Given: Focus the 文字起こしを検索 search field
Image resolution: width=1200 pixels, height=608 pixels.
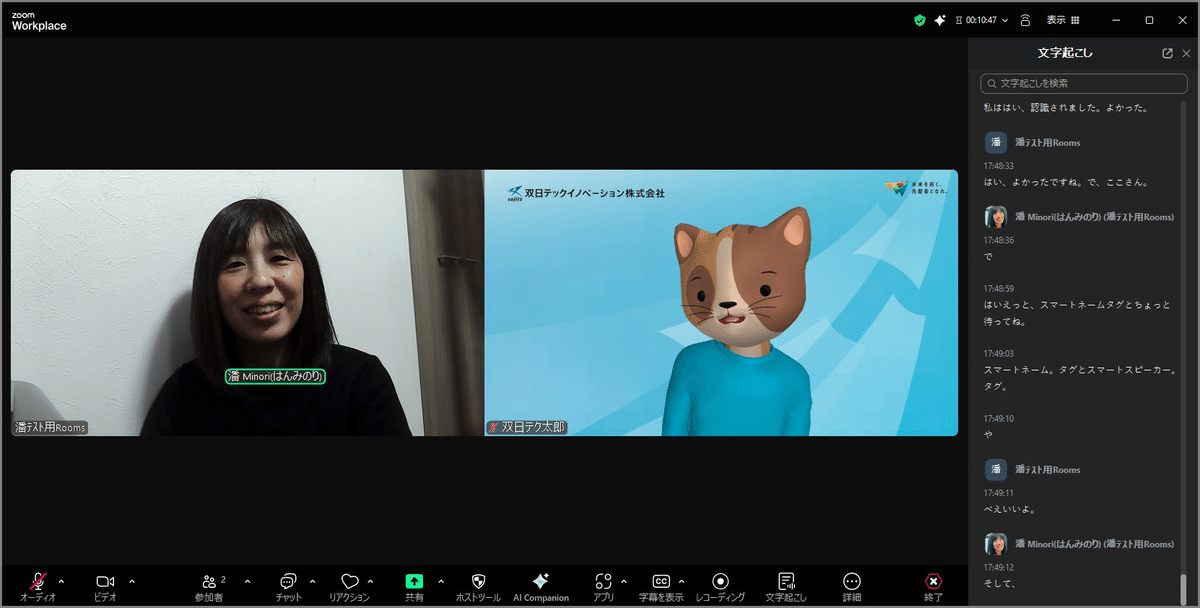Looking at the screenshot, I should (1084, 83).
